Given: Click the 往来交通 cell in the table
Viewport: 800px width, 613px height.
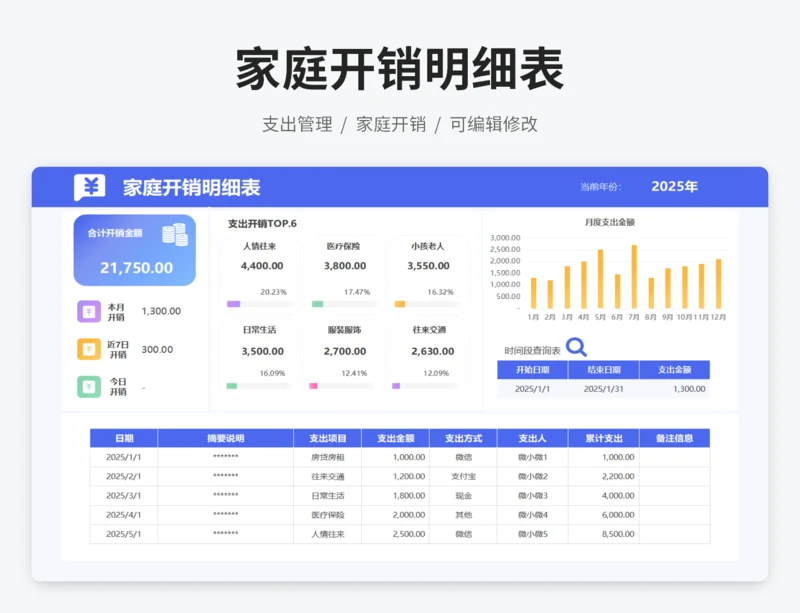Looking at the screenshot, I should tap(328, 476).
